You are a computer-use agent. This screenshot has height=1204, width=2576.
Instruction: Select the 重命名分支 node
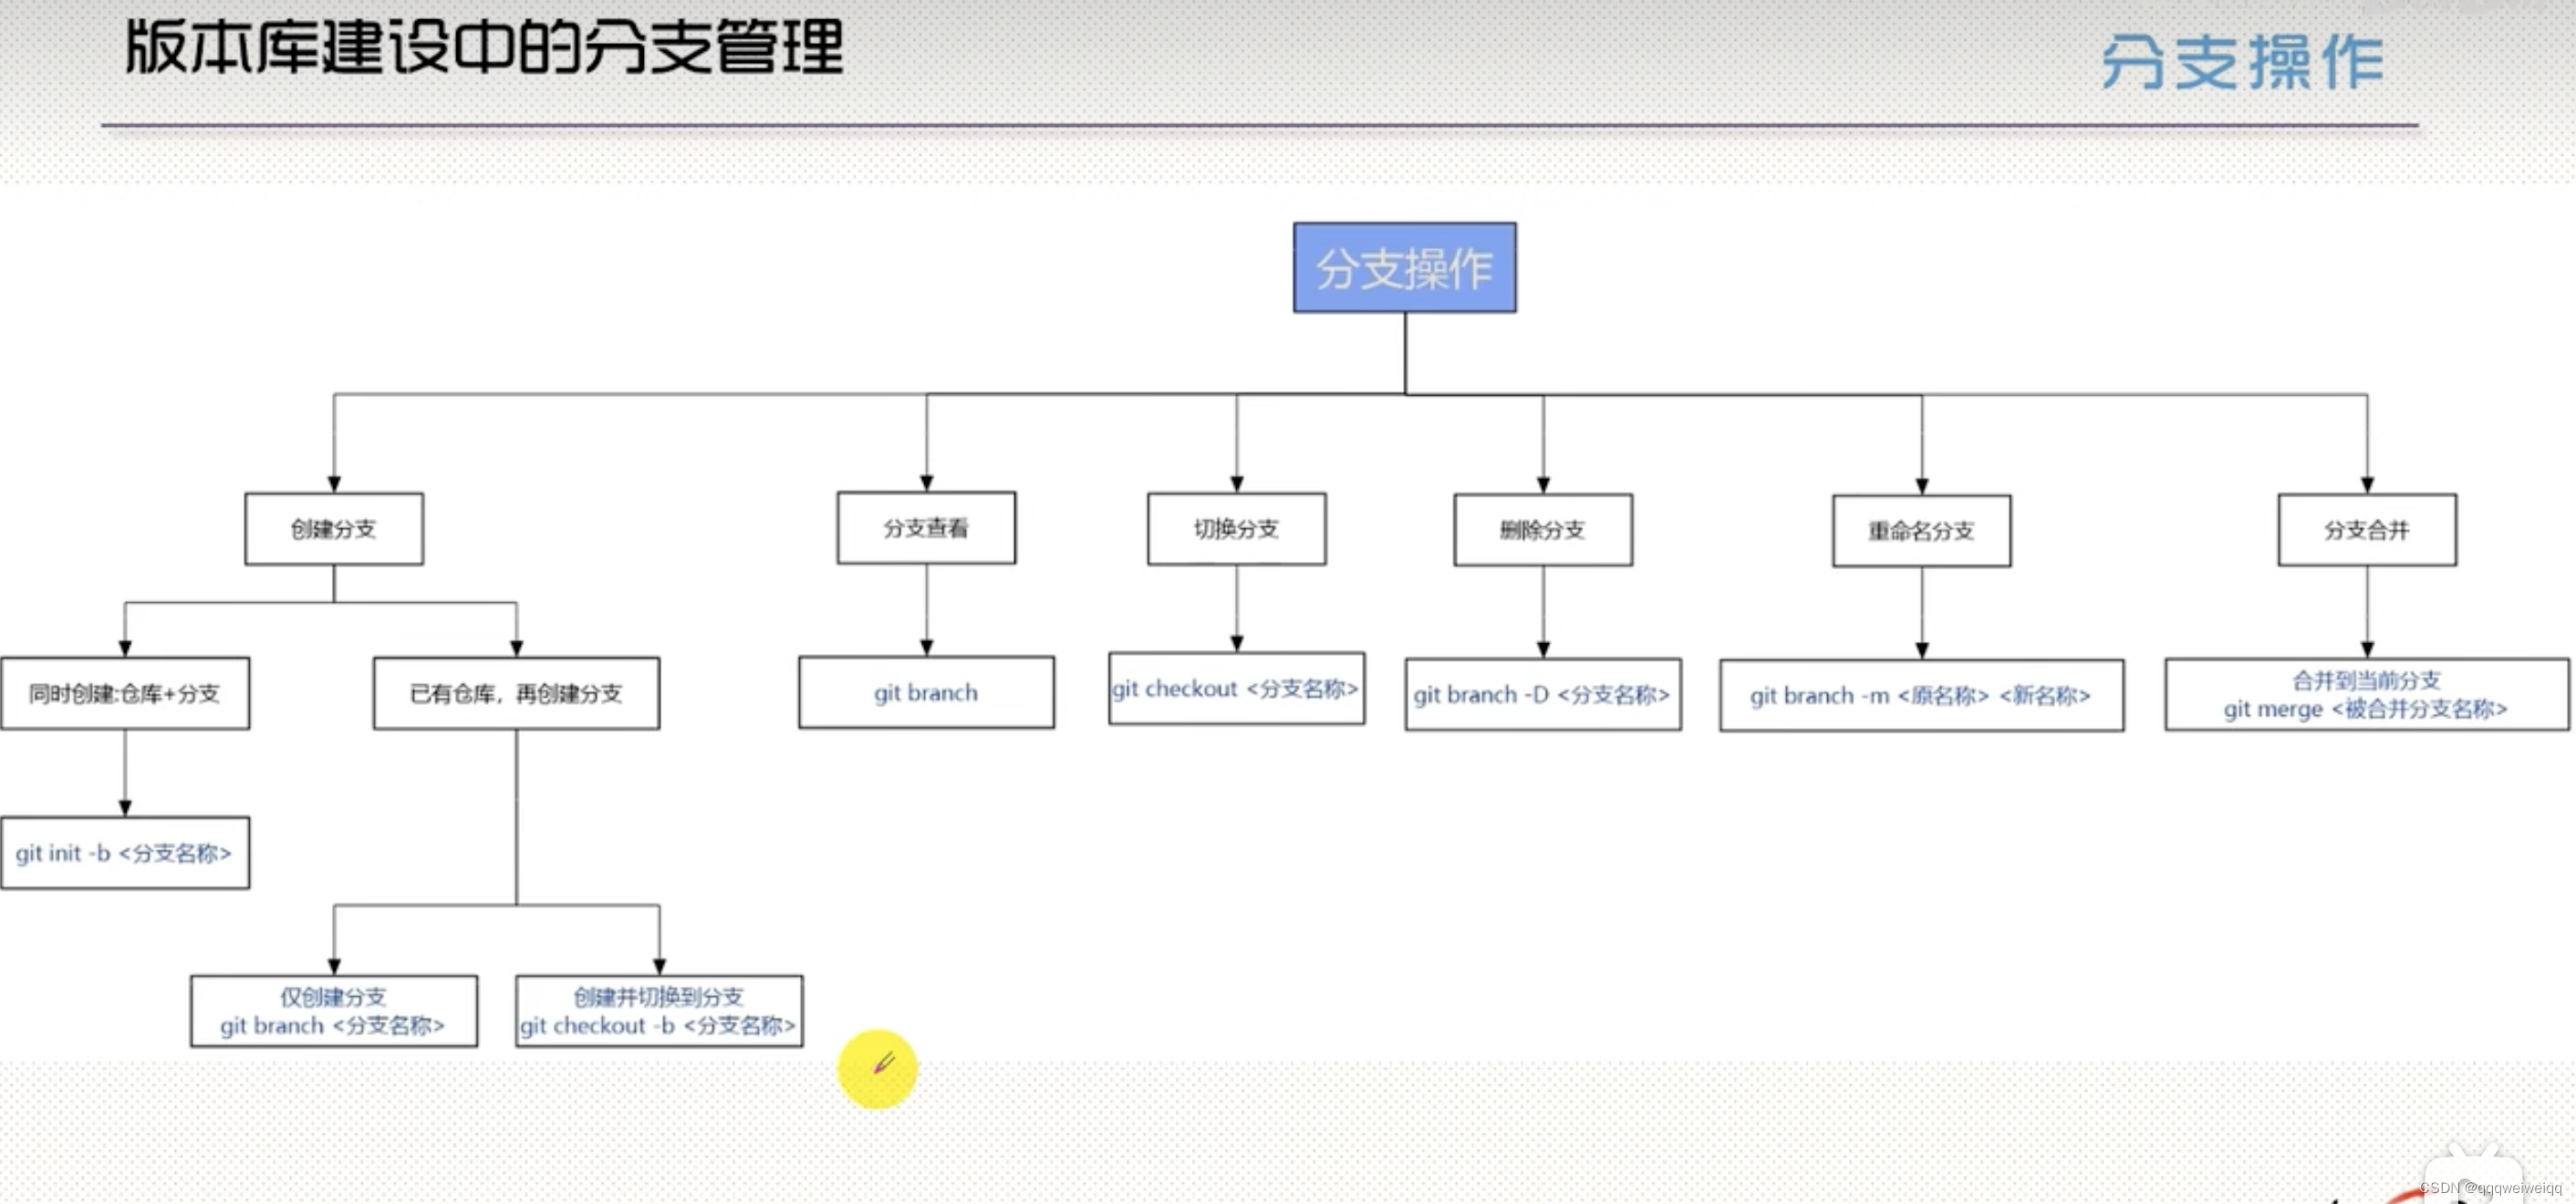[x=1921, y=531]
